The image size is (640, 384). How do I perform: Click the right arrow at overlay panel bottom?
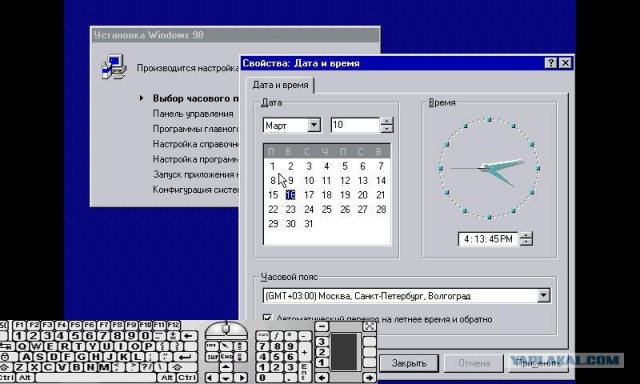tap(369, 378)
